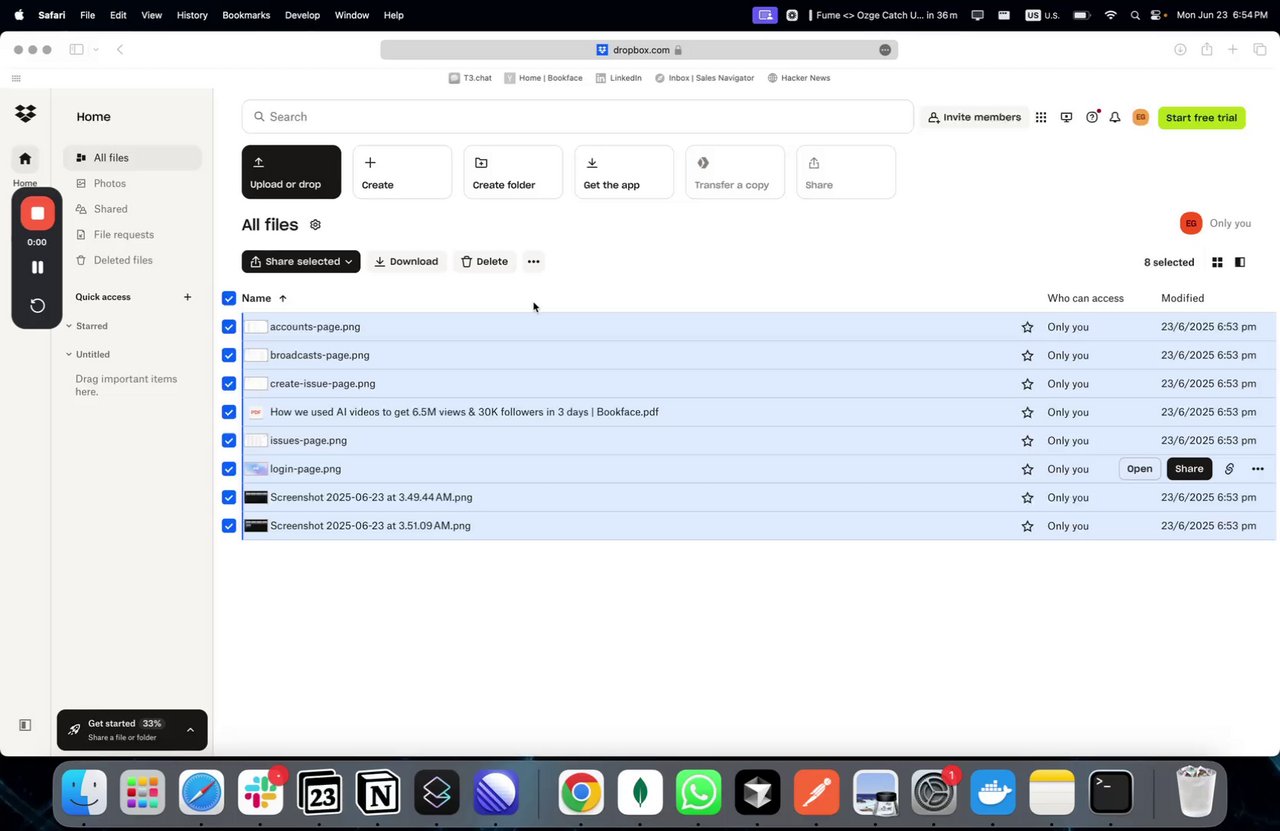Image resolution: width=1280 pixels, height=831 pixels.
Task: Download the selected files
Action: (407, 262)
